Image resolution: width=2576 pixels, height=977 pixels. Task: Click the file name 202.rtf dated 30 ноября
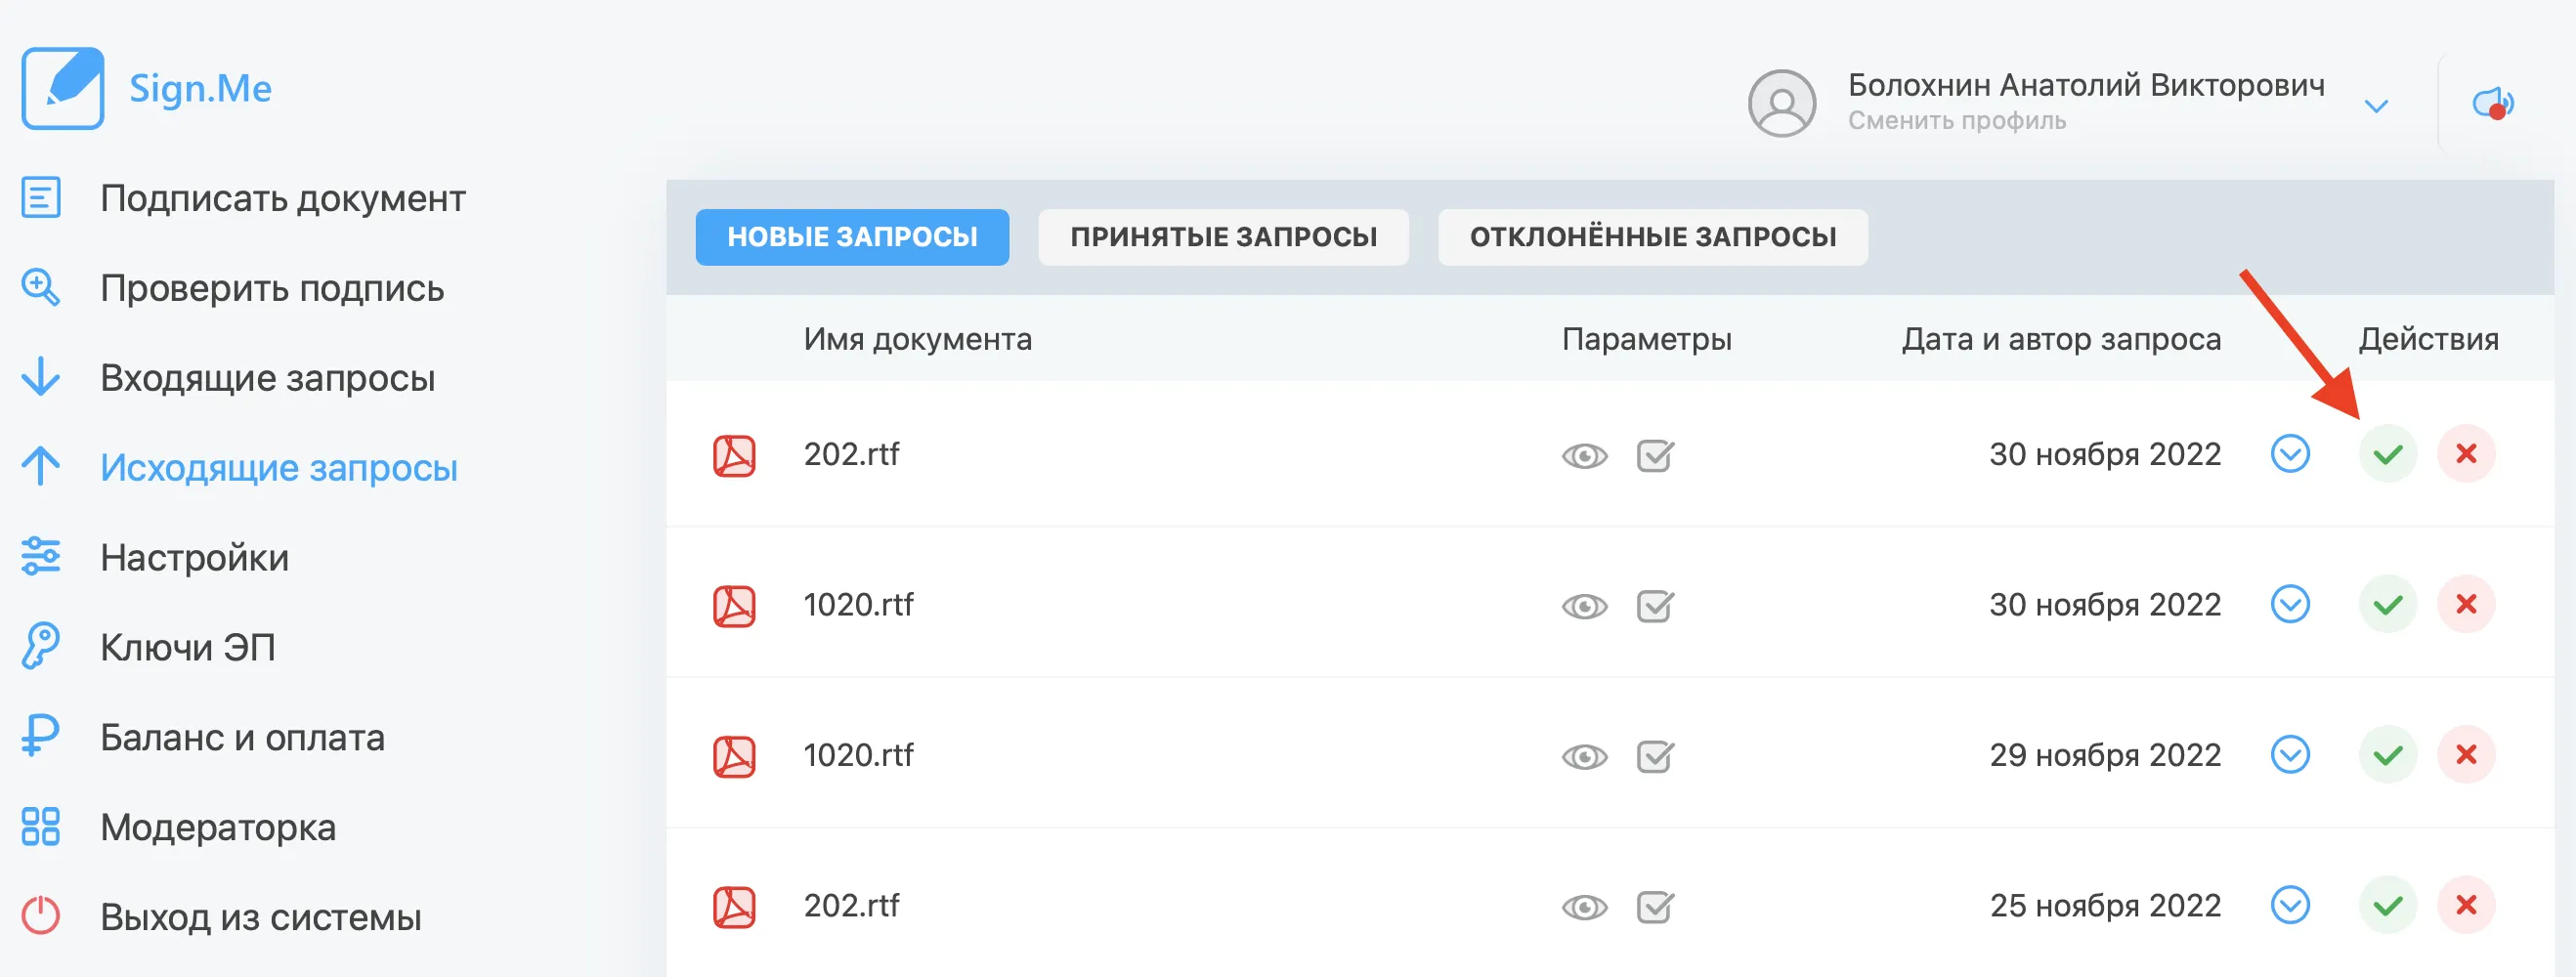tap(851, 454)
